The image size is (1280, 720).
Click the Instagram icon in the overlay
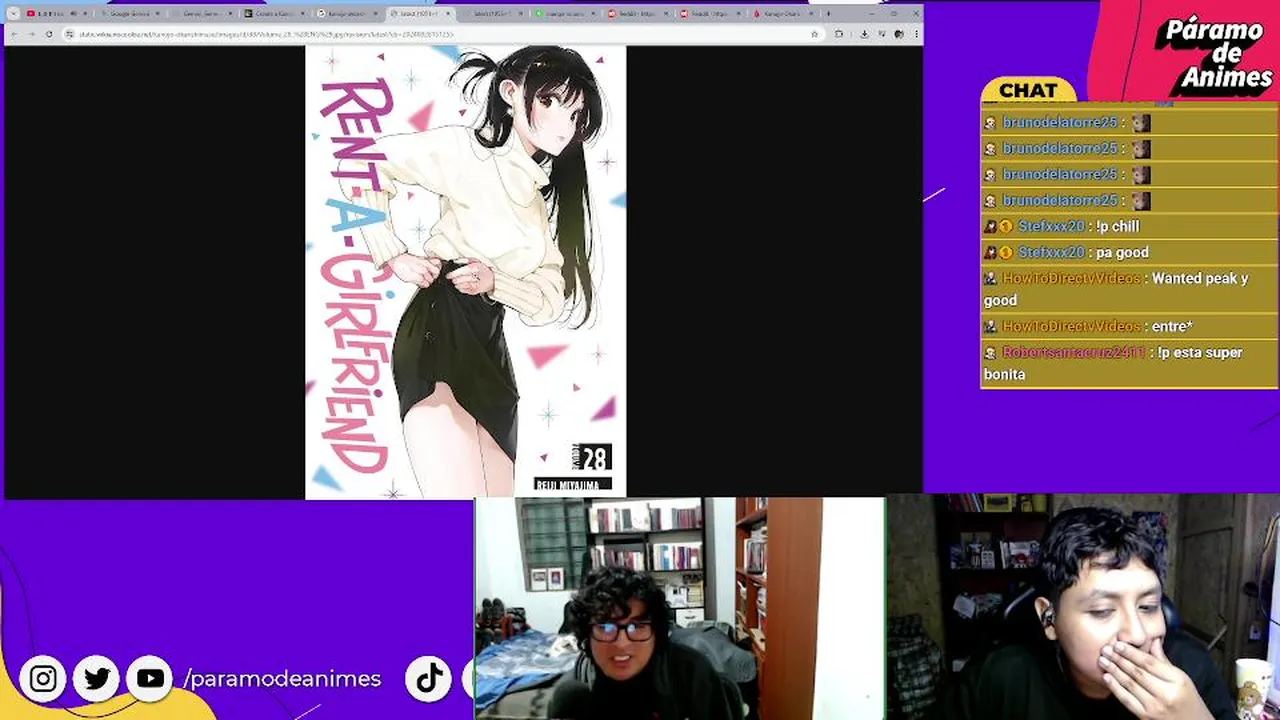pyautogui.click(x=43, y=679)
